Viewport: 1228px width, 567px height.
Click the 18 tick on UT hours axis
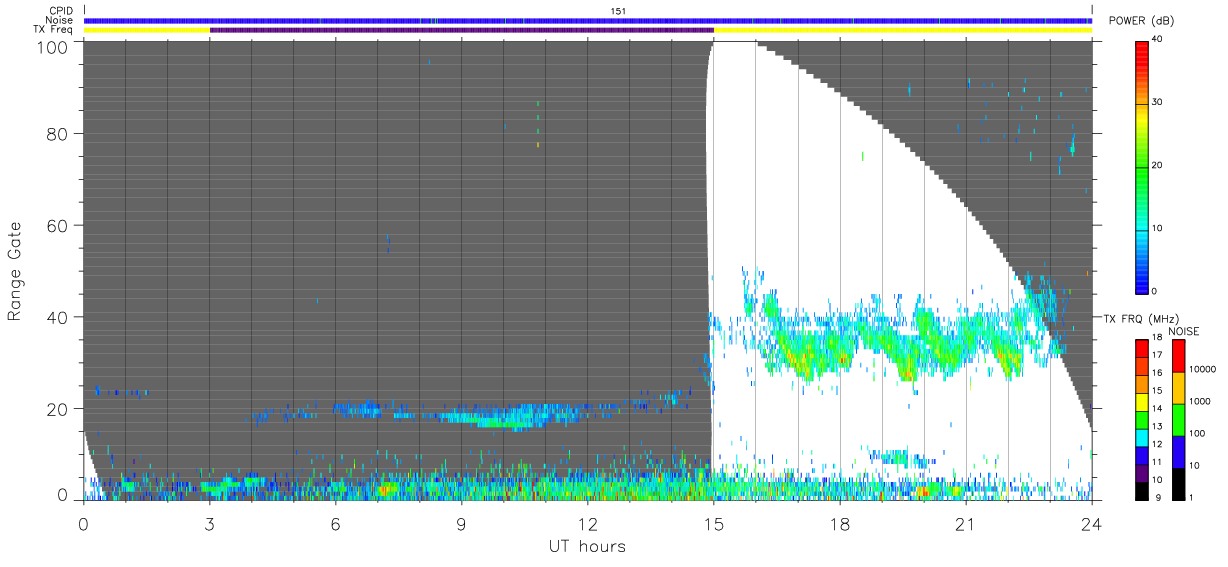[839, 524]
